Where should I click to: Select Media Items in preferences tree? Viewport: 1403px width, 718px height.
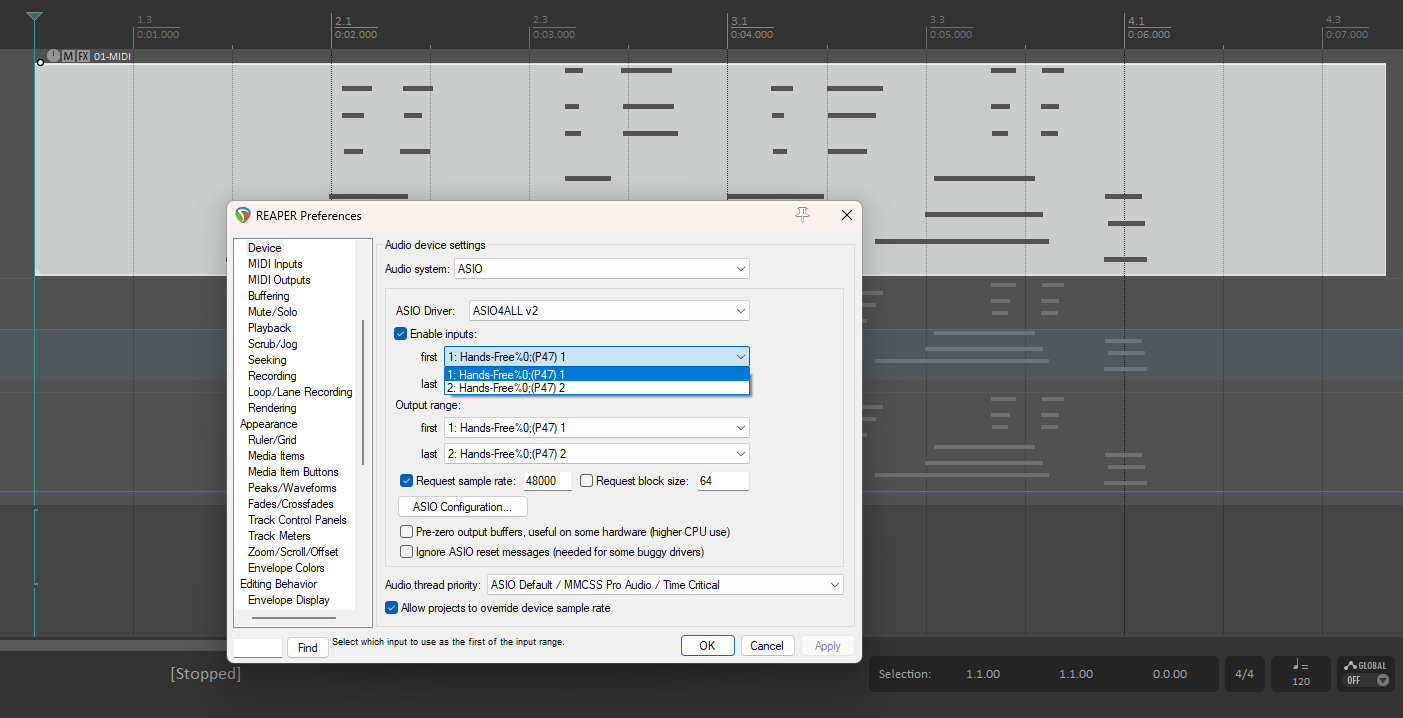tap(276, 456)
